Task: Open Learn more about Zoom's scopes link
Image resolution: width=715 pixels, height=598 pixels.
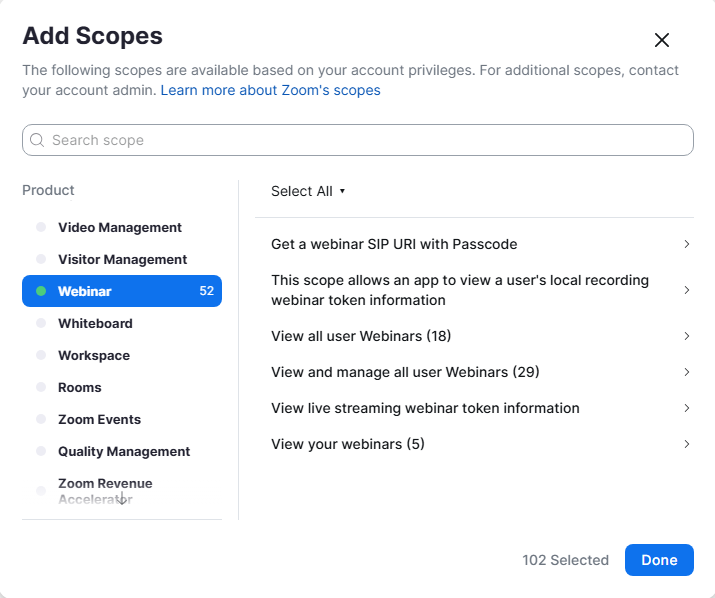Action: (270, 90)
